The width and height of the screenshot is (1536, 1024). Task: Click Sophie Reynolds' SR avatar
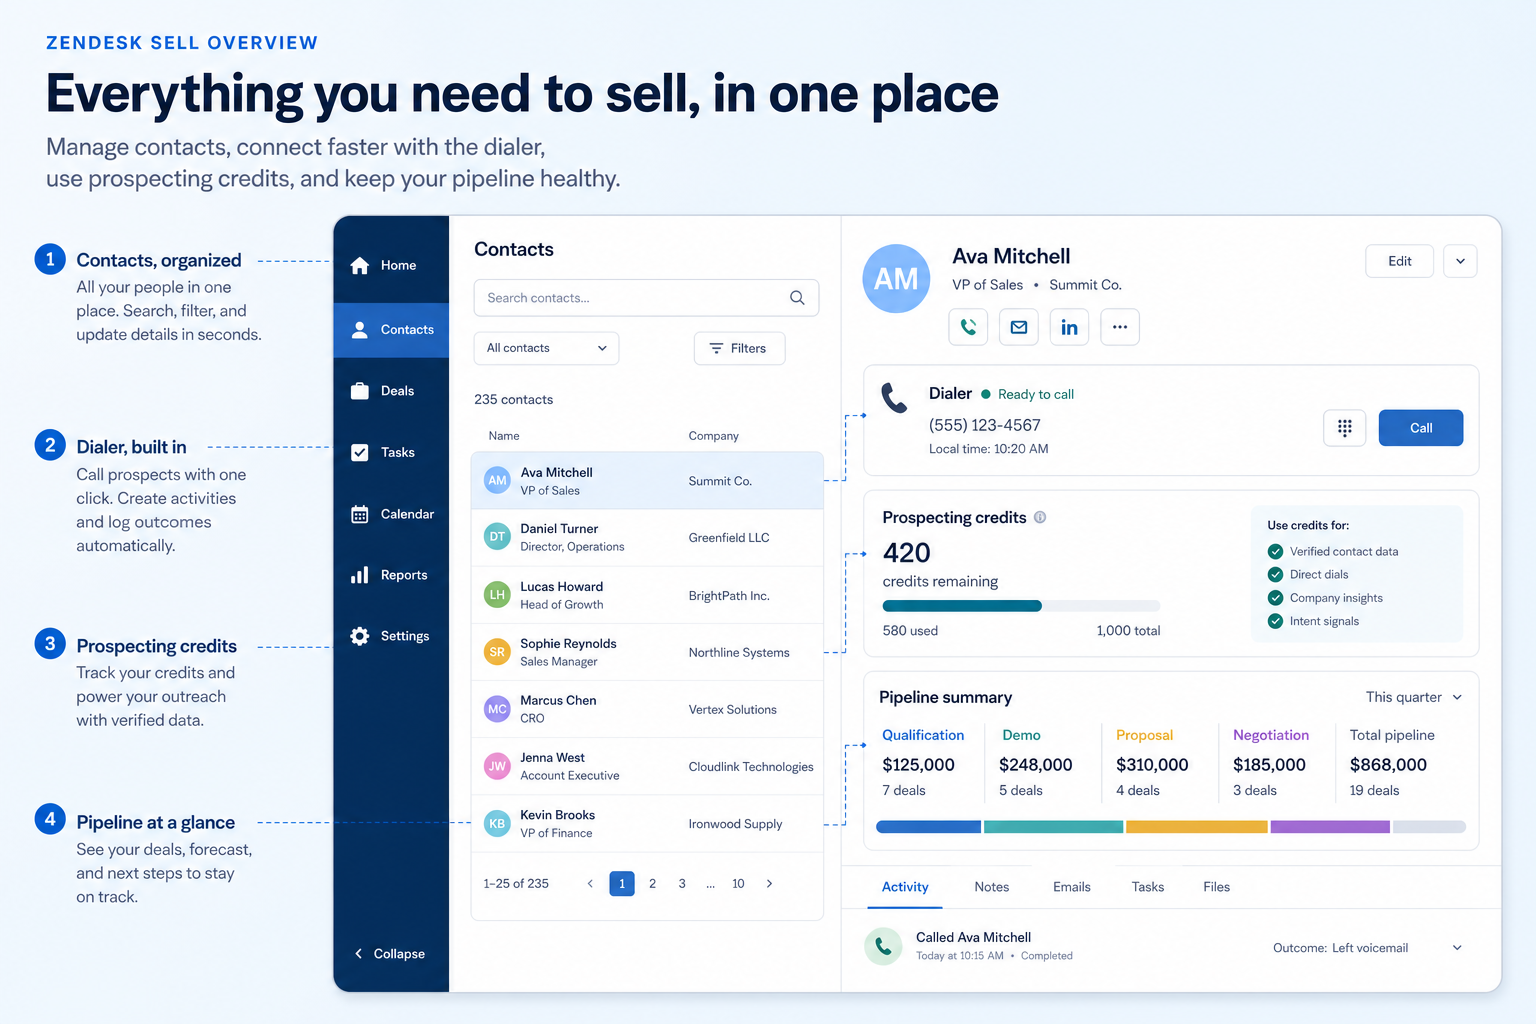click(x=497, y=652)
